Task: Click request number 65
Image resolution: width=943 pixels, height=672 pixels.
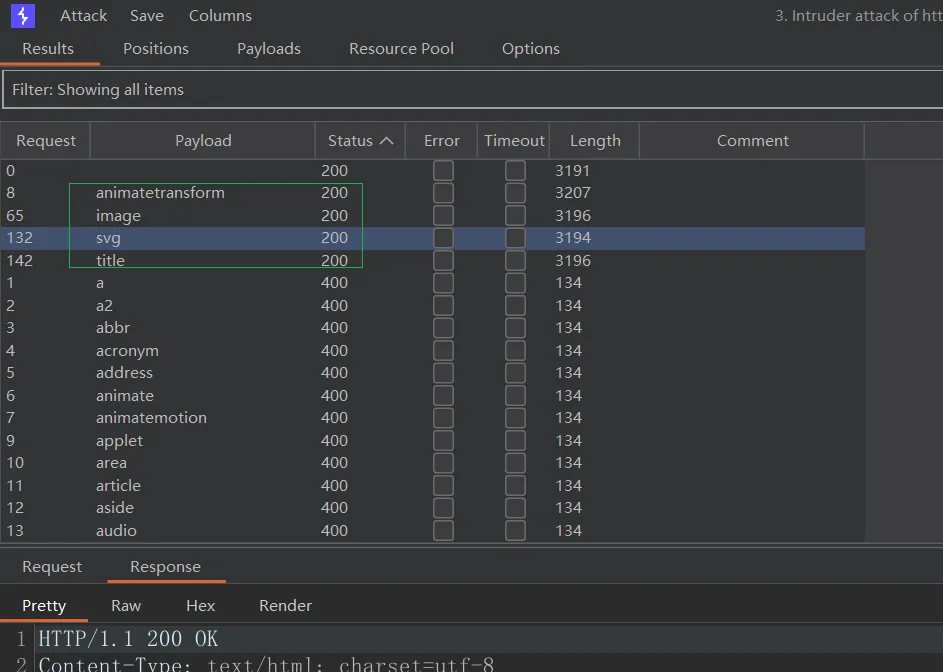Action: pos(15,215)
